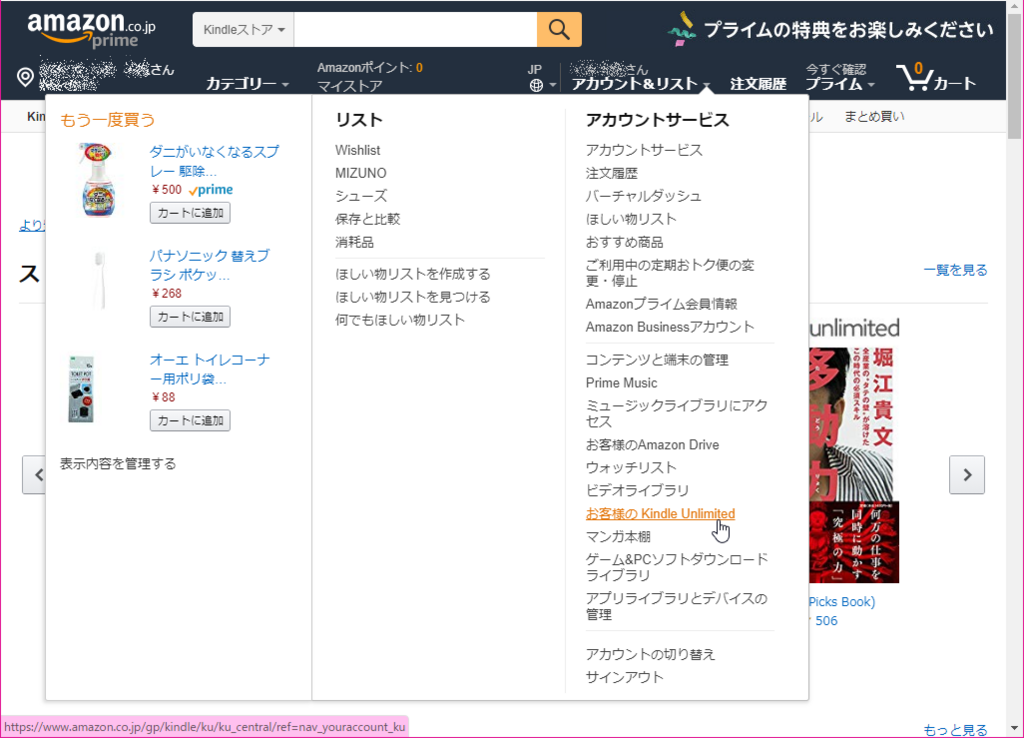Viewport: 1024px width, 738px height.
Task: Click the プライムの特典をお楽しみください banner
Action: click(830, 29)
